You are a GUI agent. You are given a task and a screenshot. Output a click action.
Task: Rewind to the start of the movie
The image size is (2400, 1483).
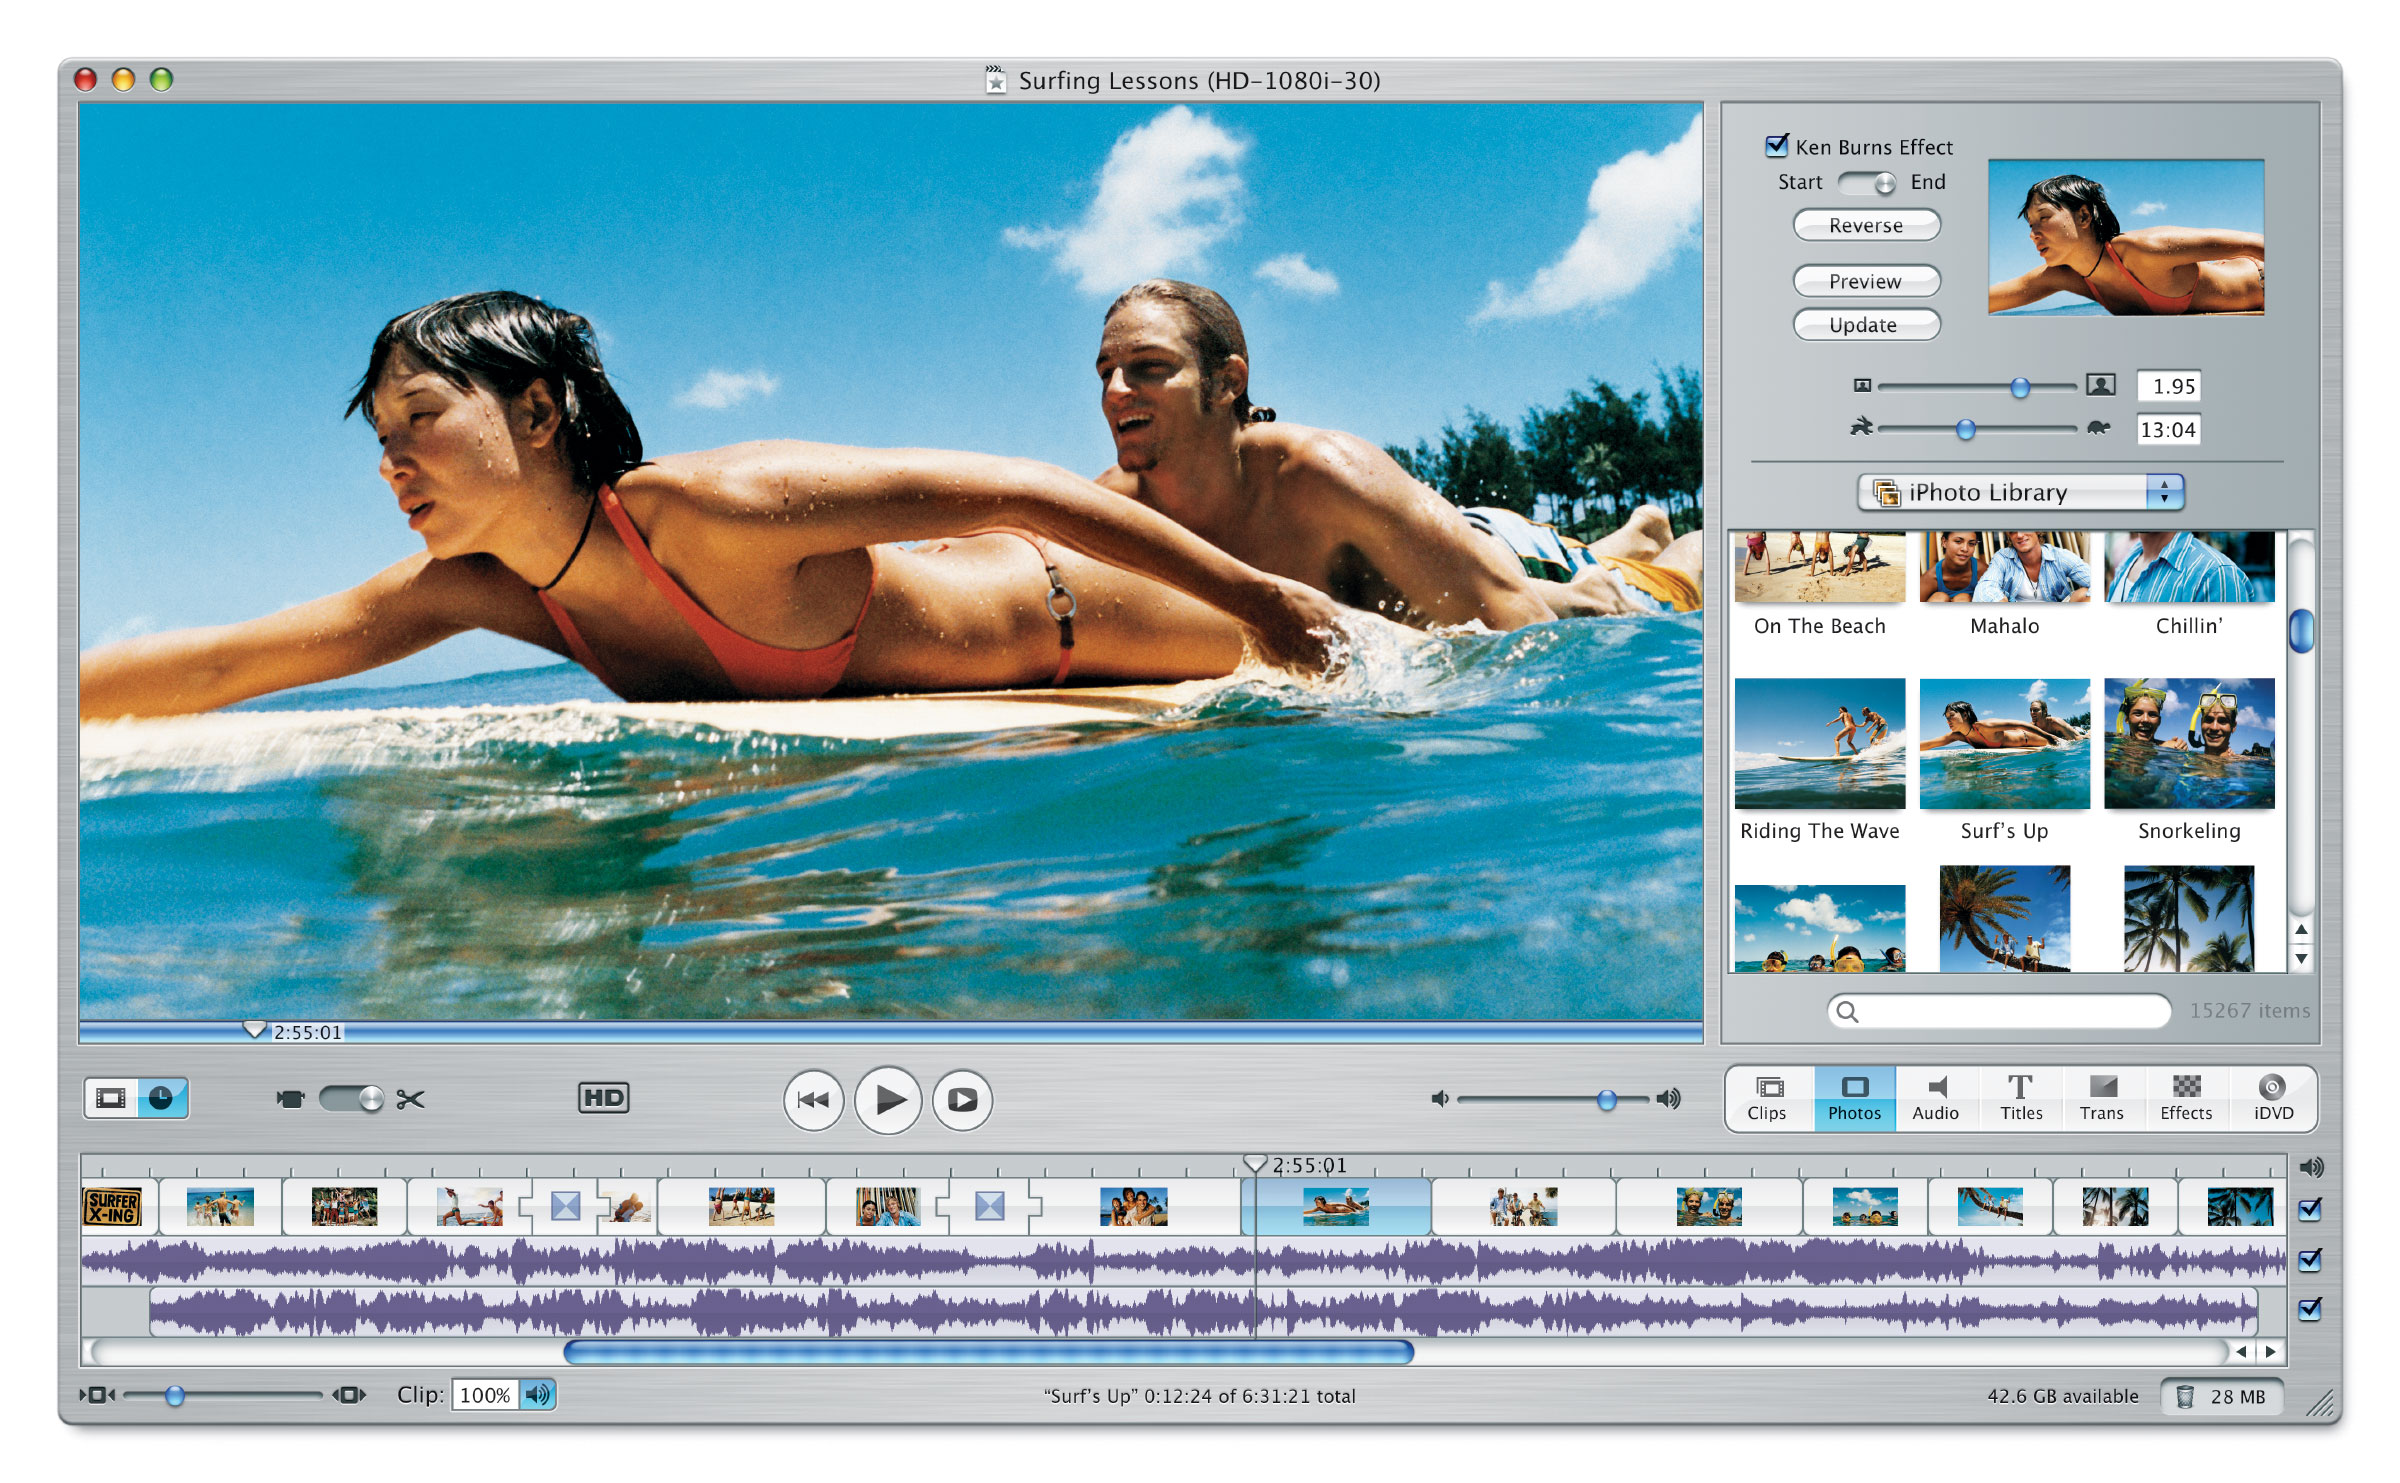pos(813,1100)
